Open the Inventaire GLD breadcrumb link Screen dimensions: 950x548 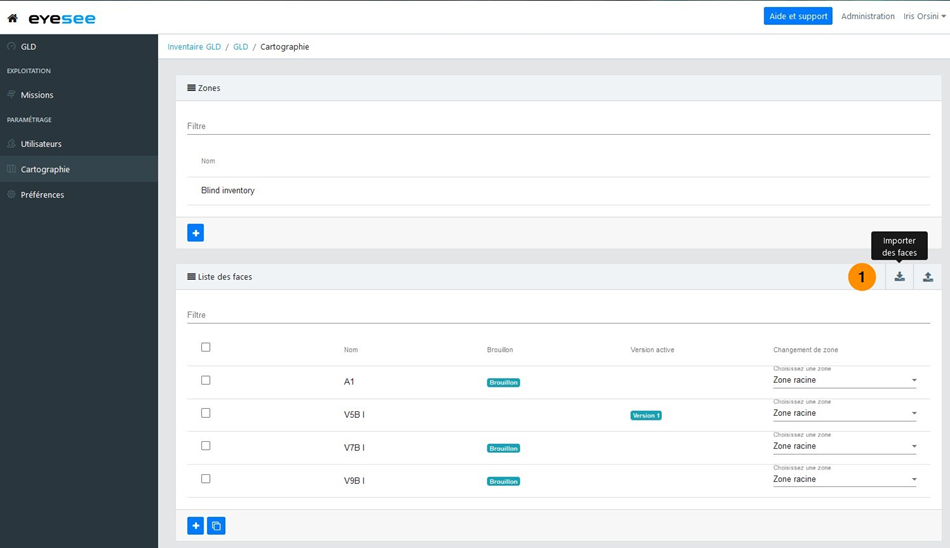click(x=194, y=47)
